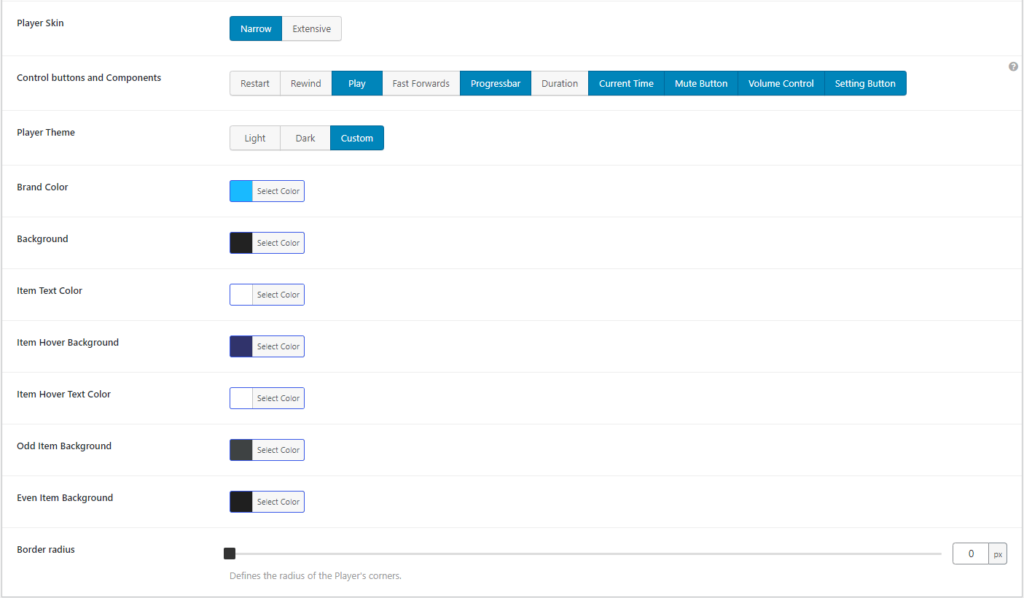Switch to the Extensive player skin
Screen dimensions: 1024x598
(x=311, y=28)
